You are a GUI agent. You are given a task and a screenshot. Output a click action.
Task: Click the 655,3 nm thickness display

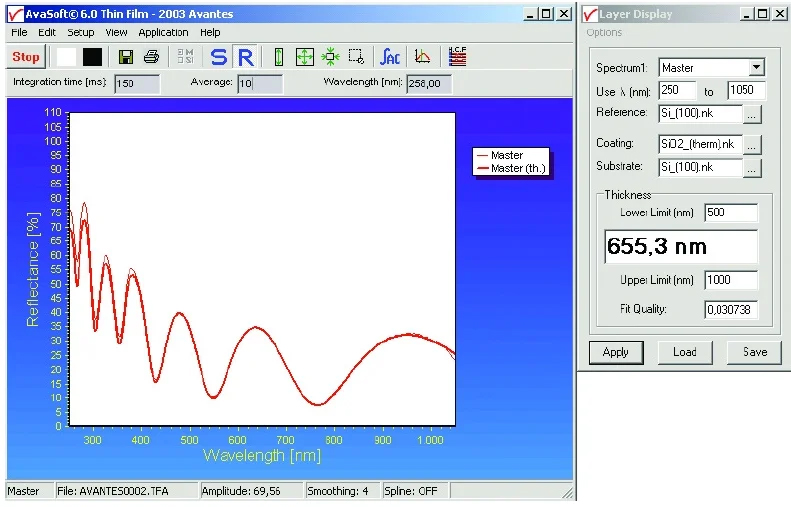(681, 247)
